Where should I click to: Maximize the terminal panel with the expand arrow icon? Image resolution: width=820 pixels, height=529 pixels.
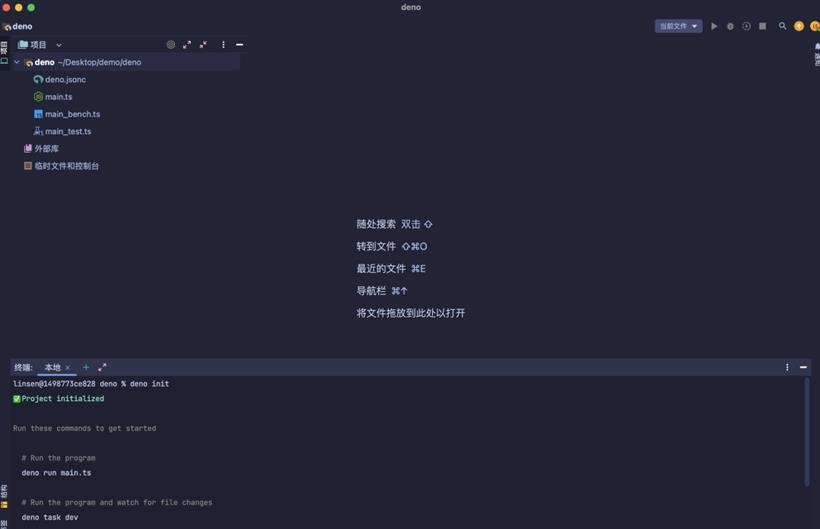click(x=102, y=367)
